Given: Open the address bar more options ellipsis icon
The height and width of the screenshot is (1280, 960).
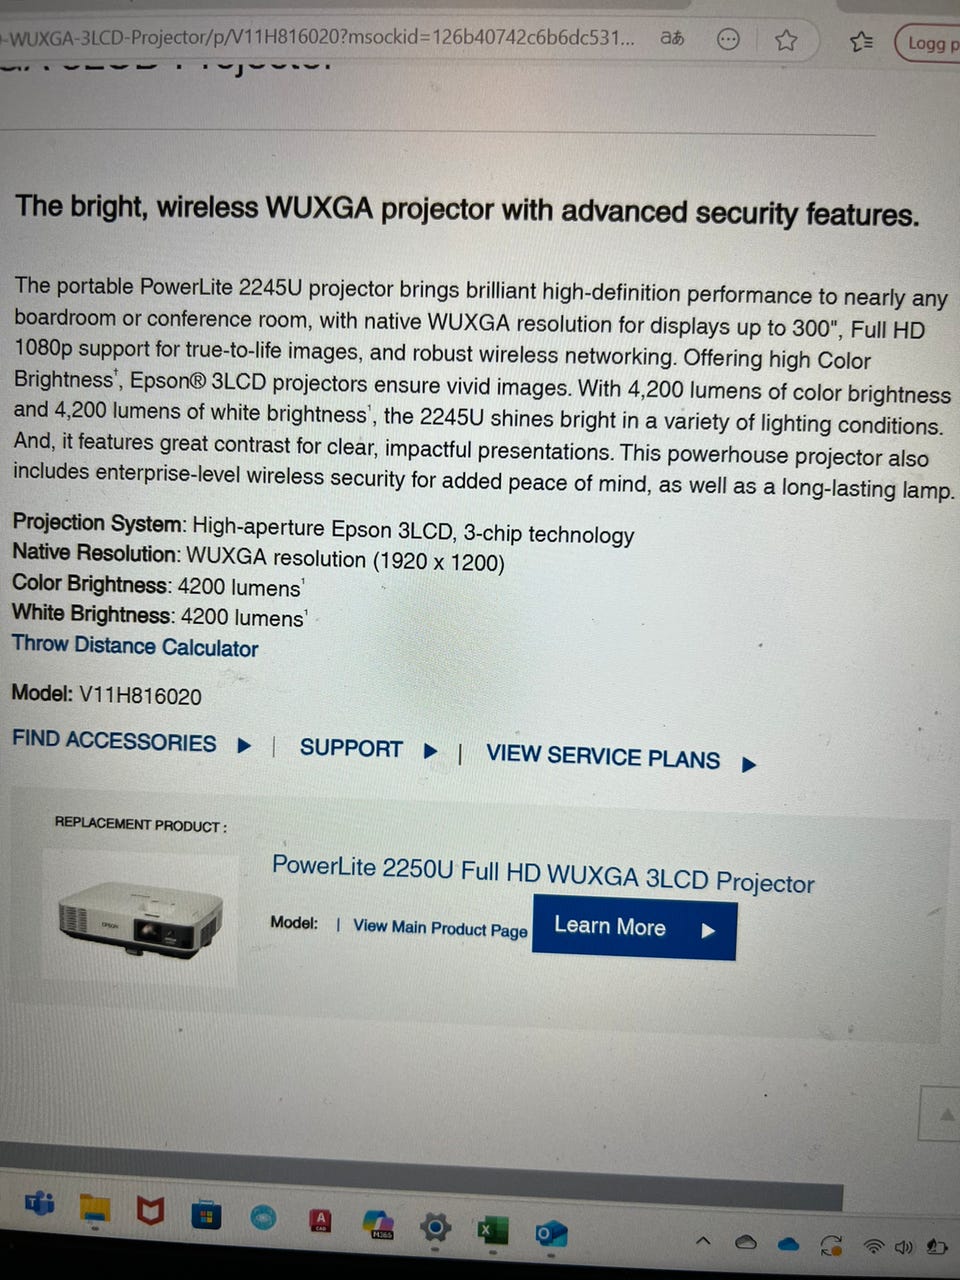Looking at the screenshot, I should [729, 39].
